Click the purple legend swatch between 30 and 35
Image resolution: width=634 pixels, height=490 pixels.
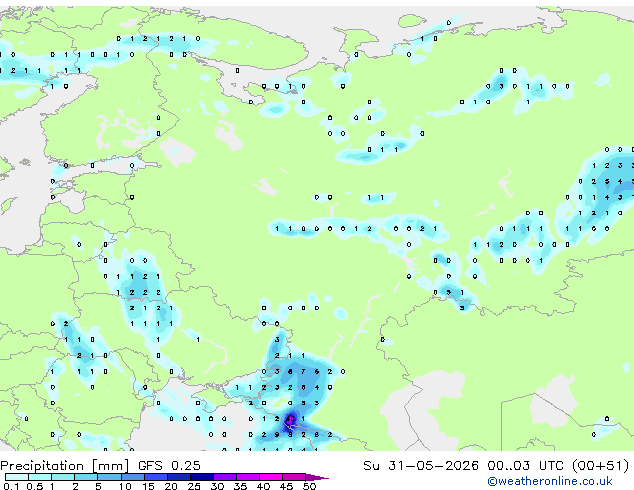point(224,477)
